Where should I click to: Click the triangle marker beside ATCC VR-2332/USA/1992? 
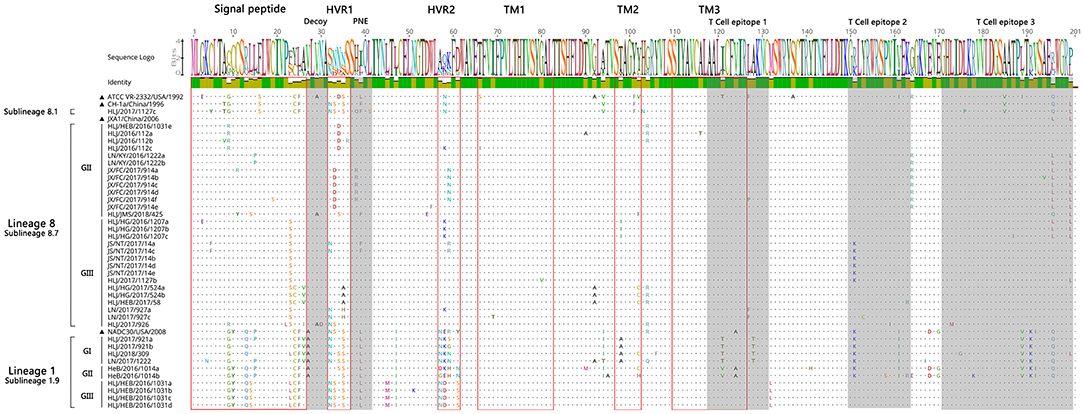(x=103, y=97)
